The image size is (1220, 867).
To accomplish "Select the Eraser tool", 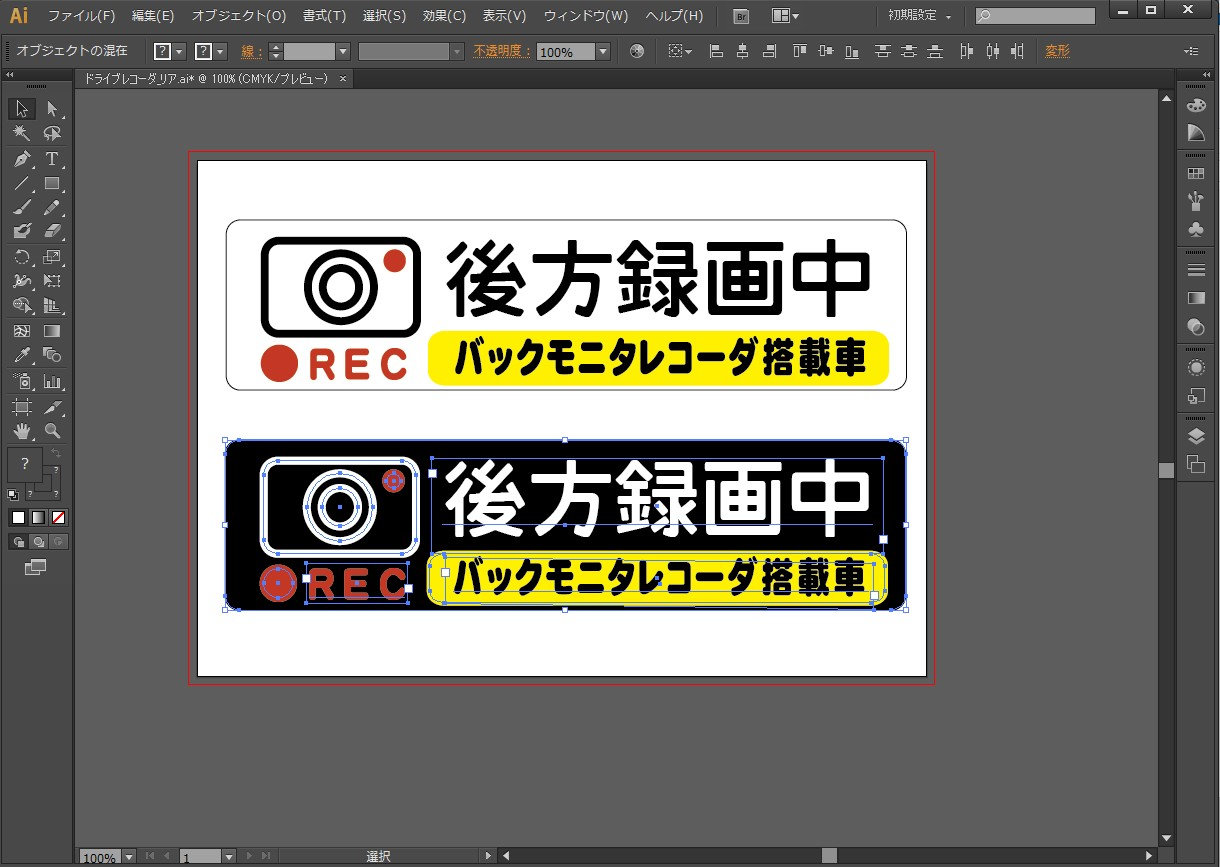I will [52, 232].
